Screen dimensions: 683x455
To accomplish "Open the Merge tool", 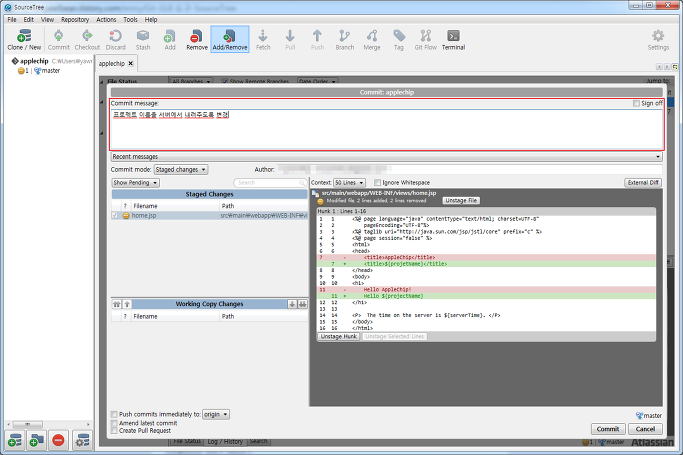I will pos(372,40).
